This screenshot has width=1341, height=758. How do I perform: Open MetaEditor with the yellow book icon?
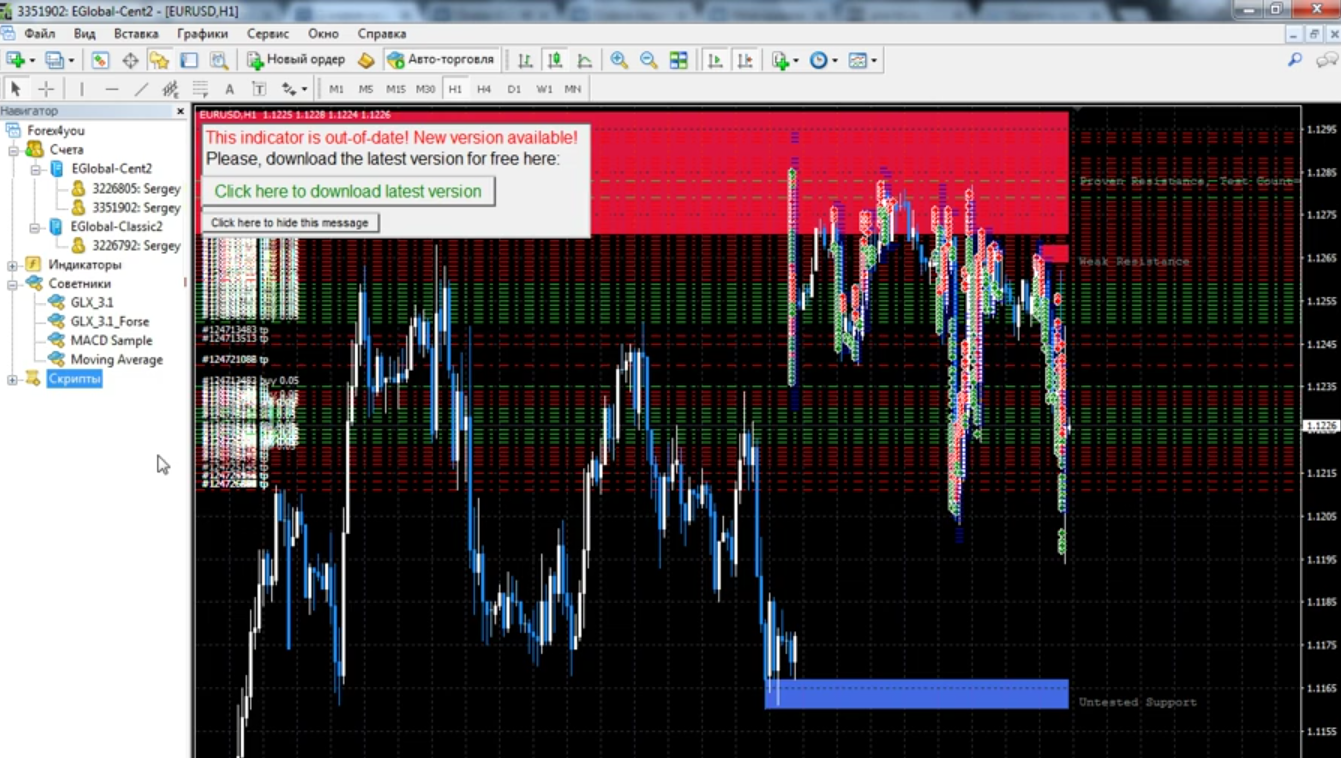[366, 60]
